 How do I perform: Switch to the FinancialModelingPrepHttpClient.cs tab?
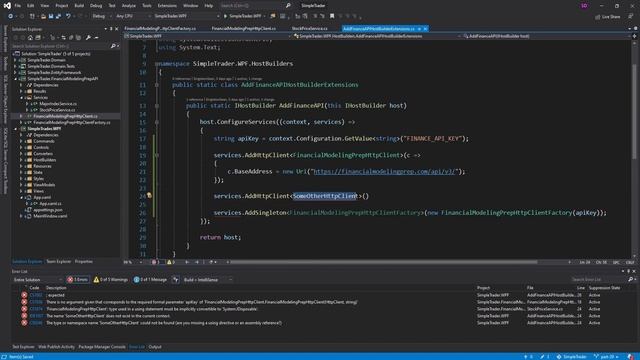coord(244,29)
